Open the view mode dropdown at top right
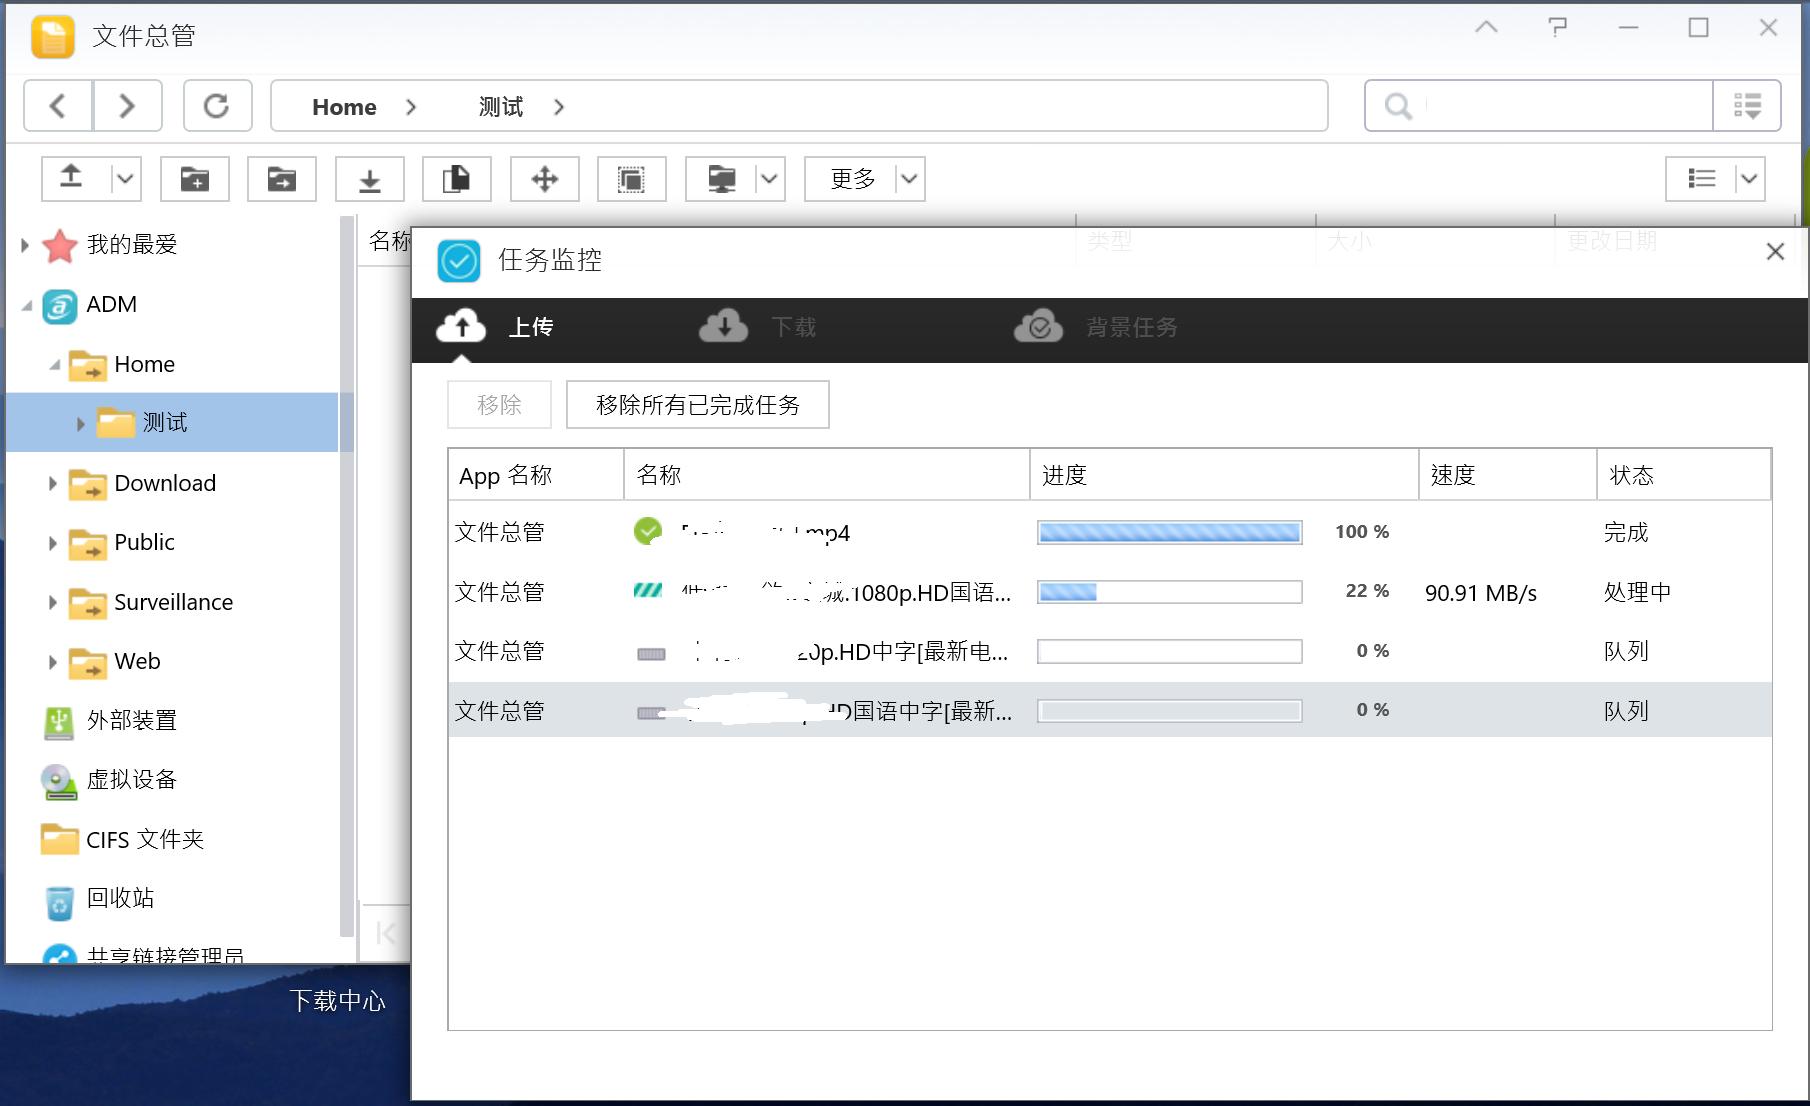1810x1106 pixels. coord(1748,179)
